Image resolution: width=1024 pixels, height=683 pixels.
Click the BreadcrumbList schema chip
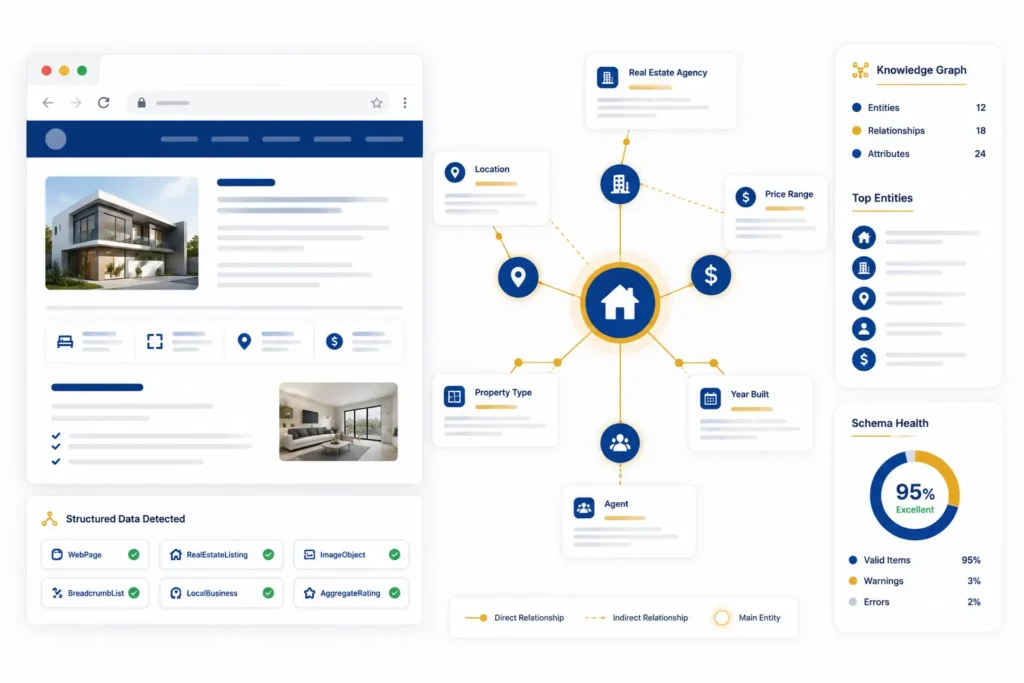(x=95, y=593)
